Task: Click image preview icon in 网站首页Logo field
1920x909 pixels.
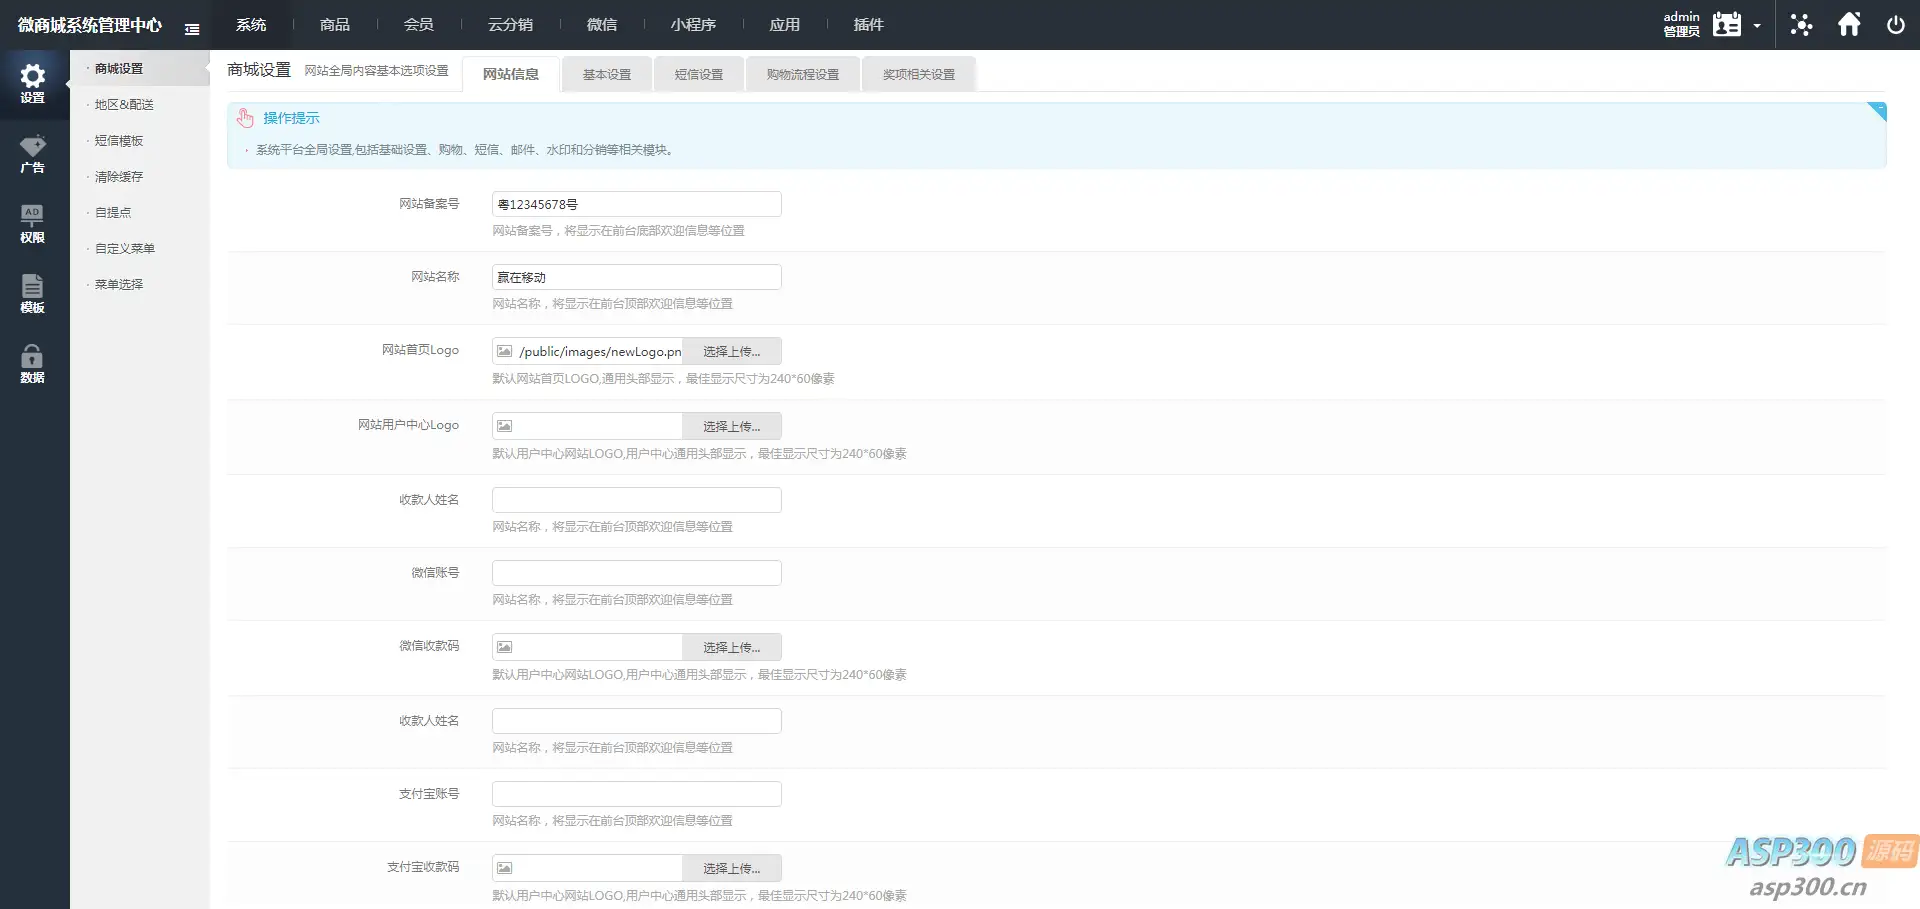Action: point(505,351)
